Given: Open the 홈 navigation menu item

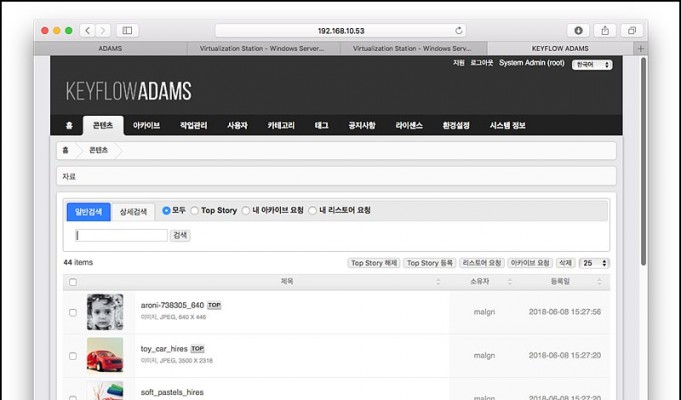Looking at the screenshot, I should click(x=69, y=126).
